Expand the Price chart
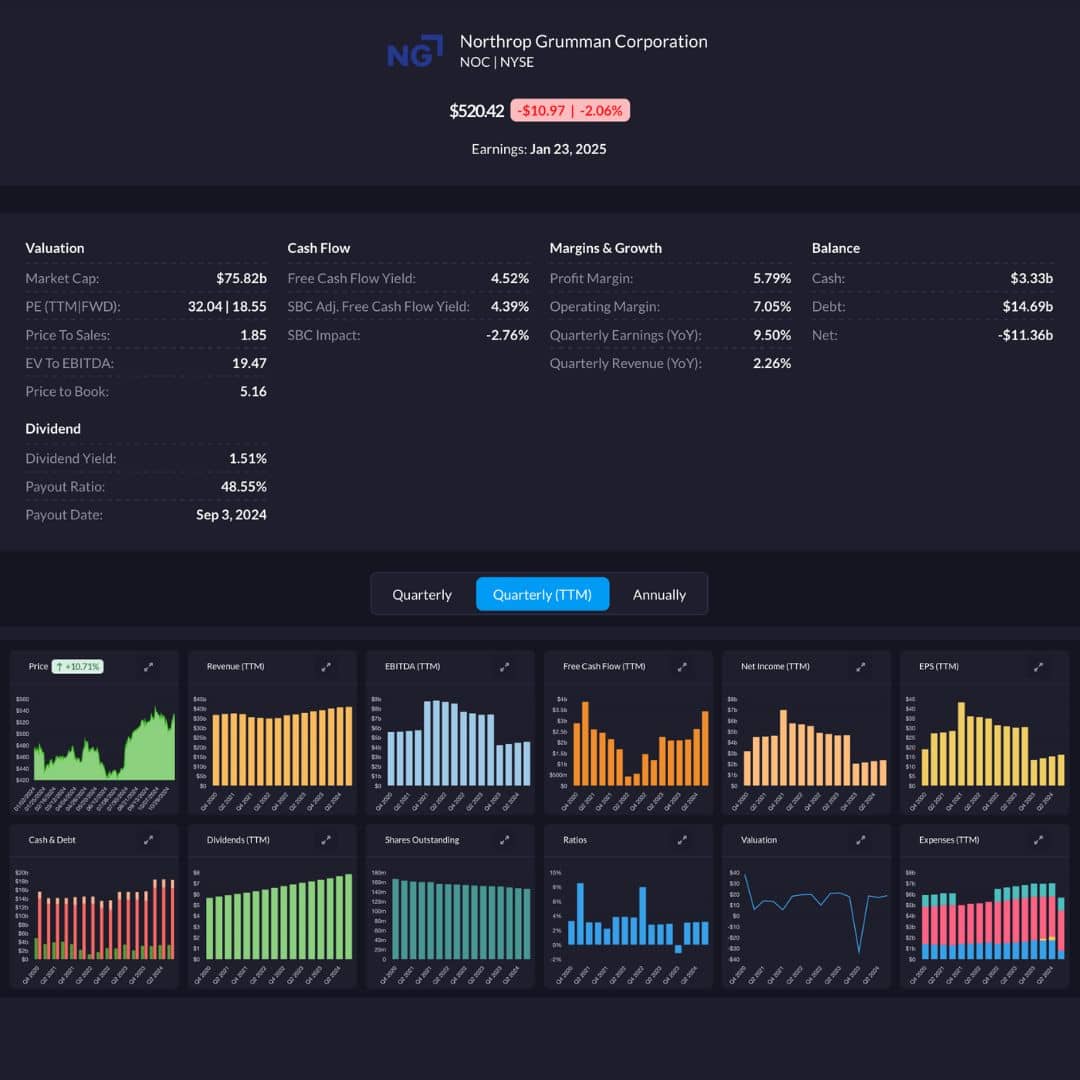1080x1080 pixels. click(x=148, y=667)
